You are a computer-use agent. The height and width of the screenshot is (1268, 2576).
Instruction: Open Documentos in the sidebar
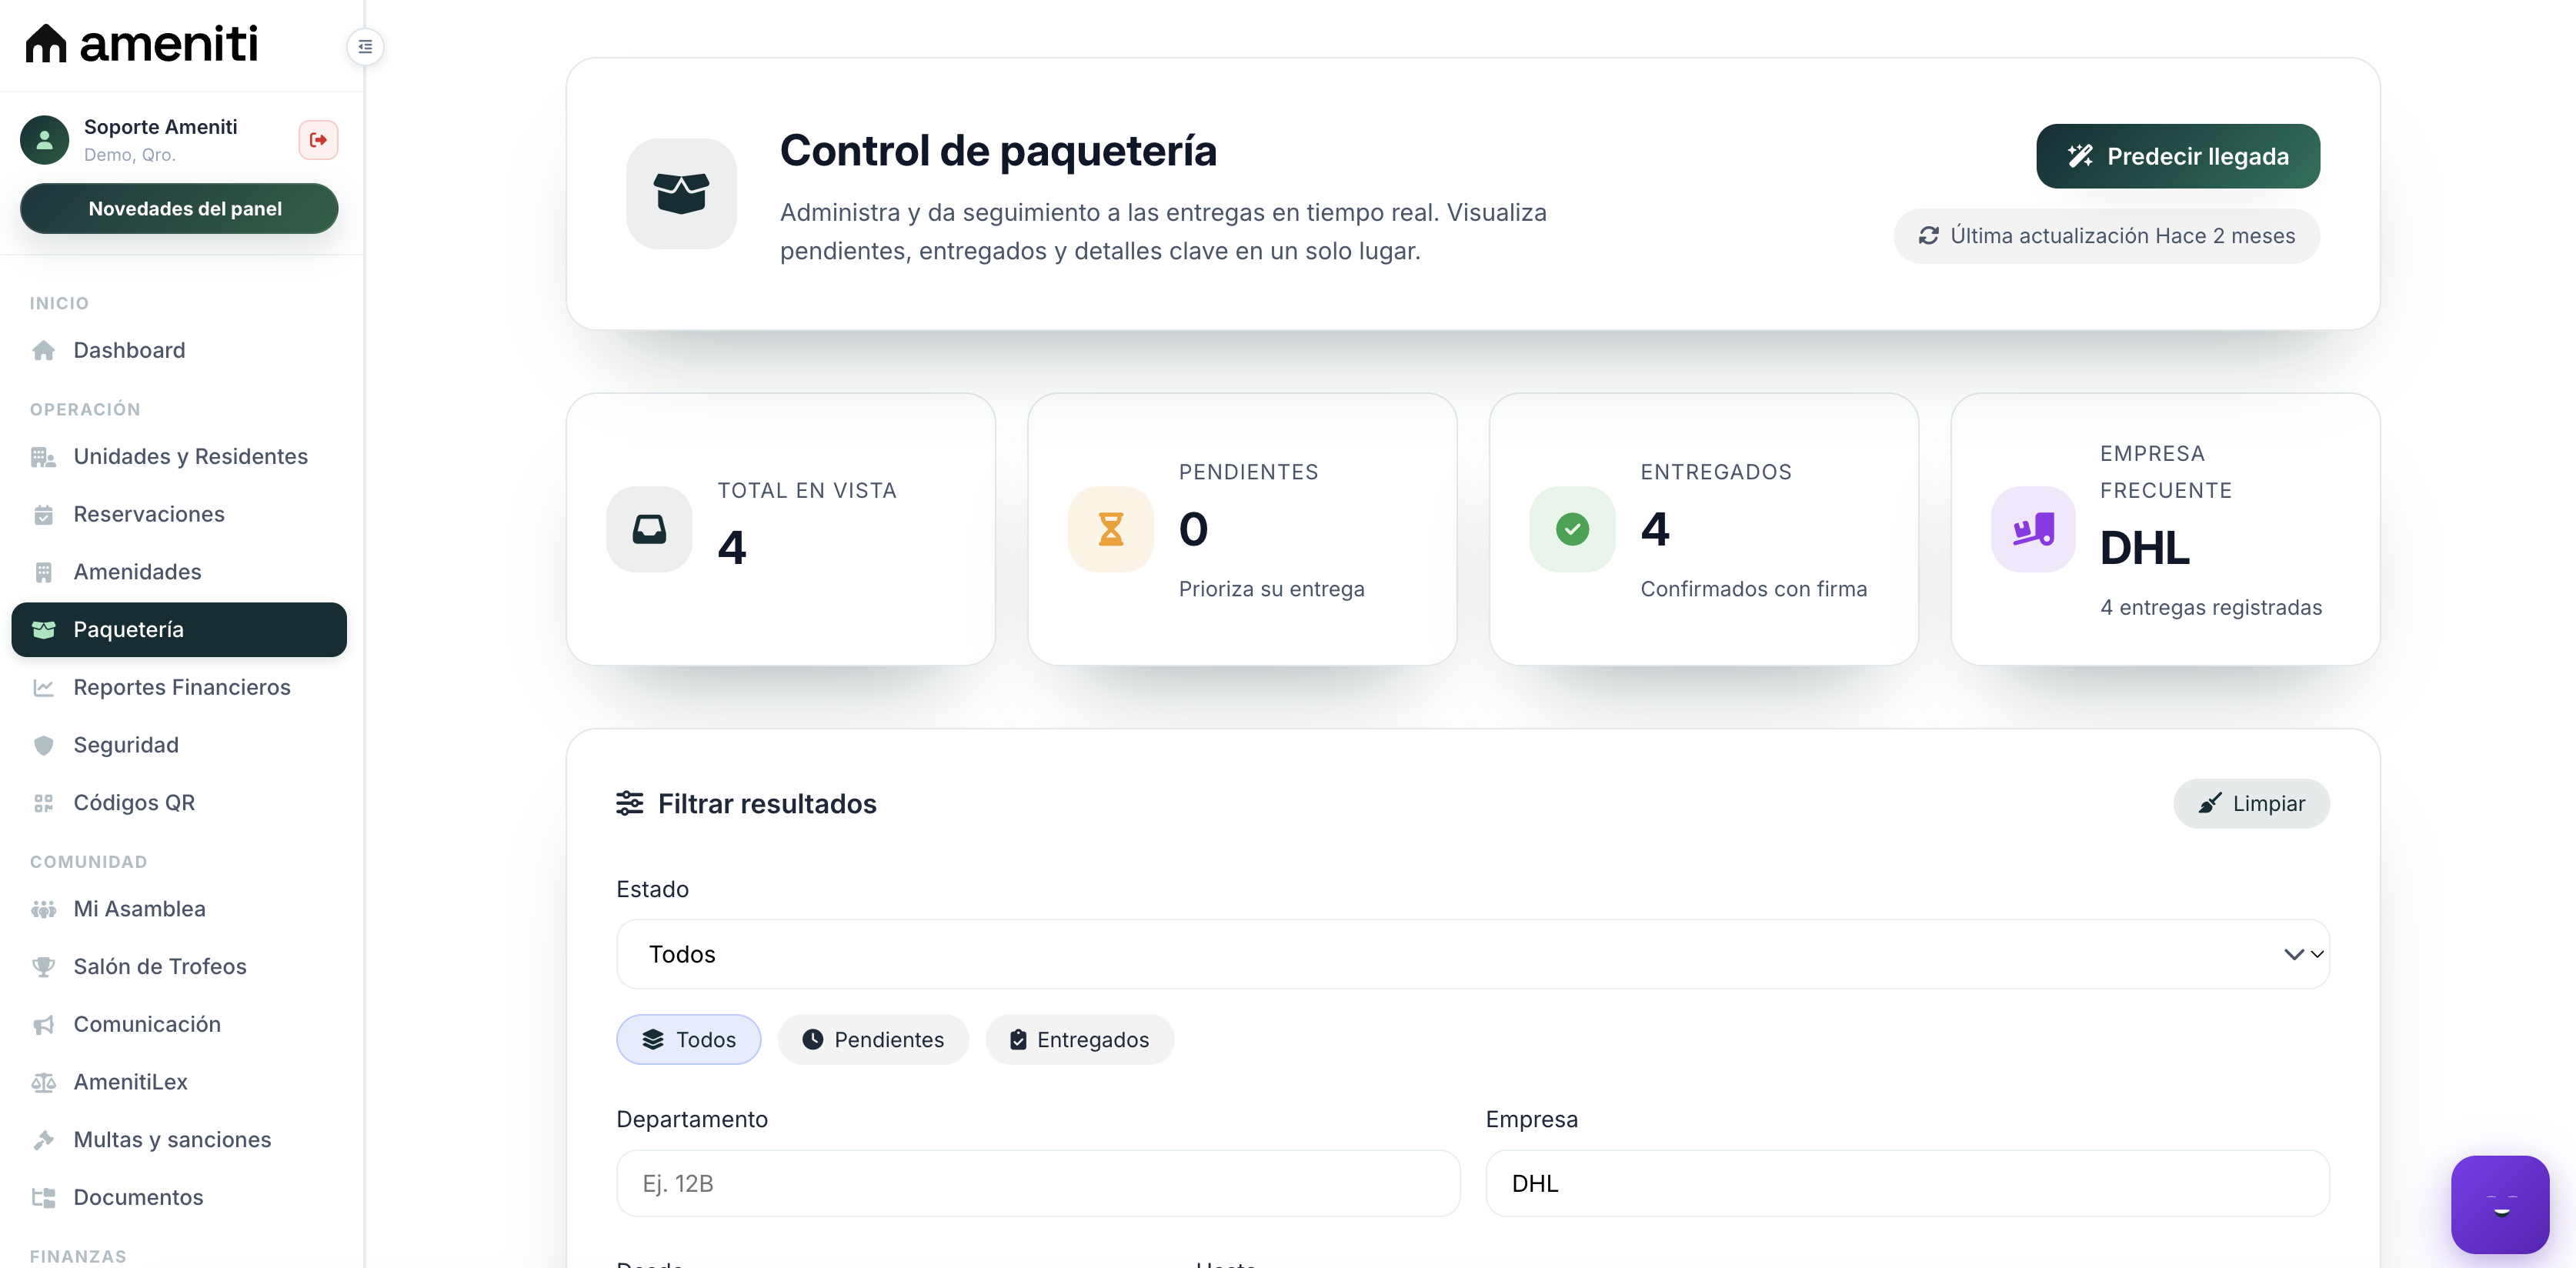point(179,1198)
